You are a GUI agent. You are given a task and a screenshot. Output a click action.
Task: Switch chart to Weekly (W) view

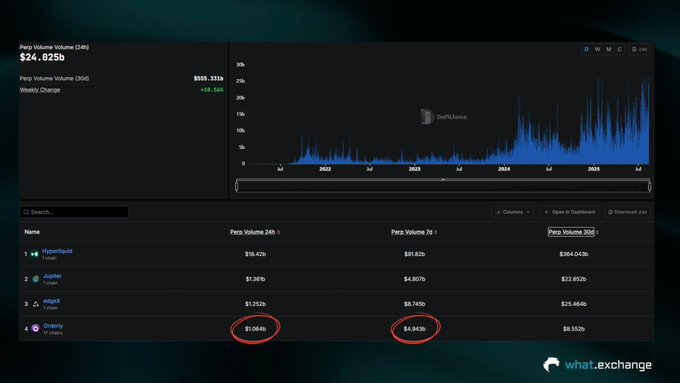(597, 49)
